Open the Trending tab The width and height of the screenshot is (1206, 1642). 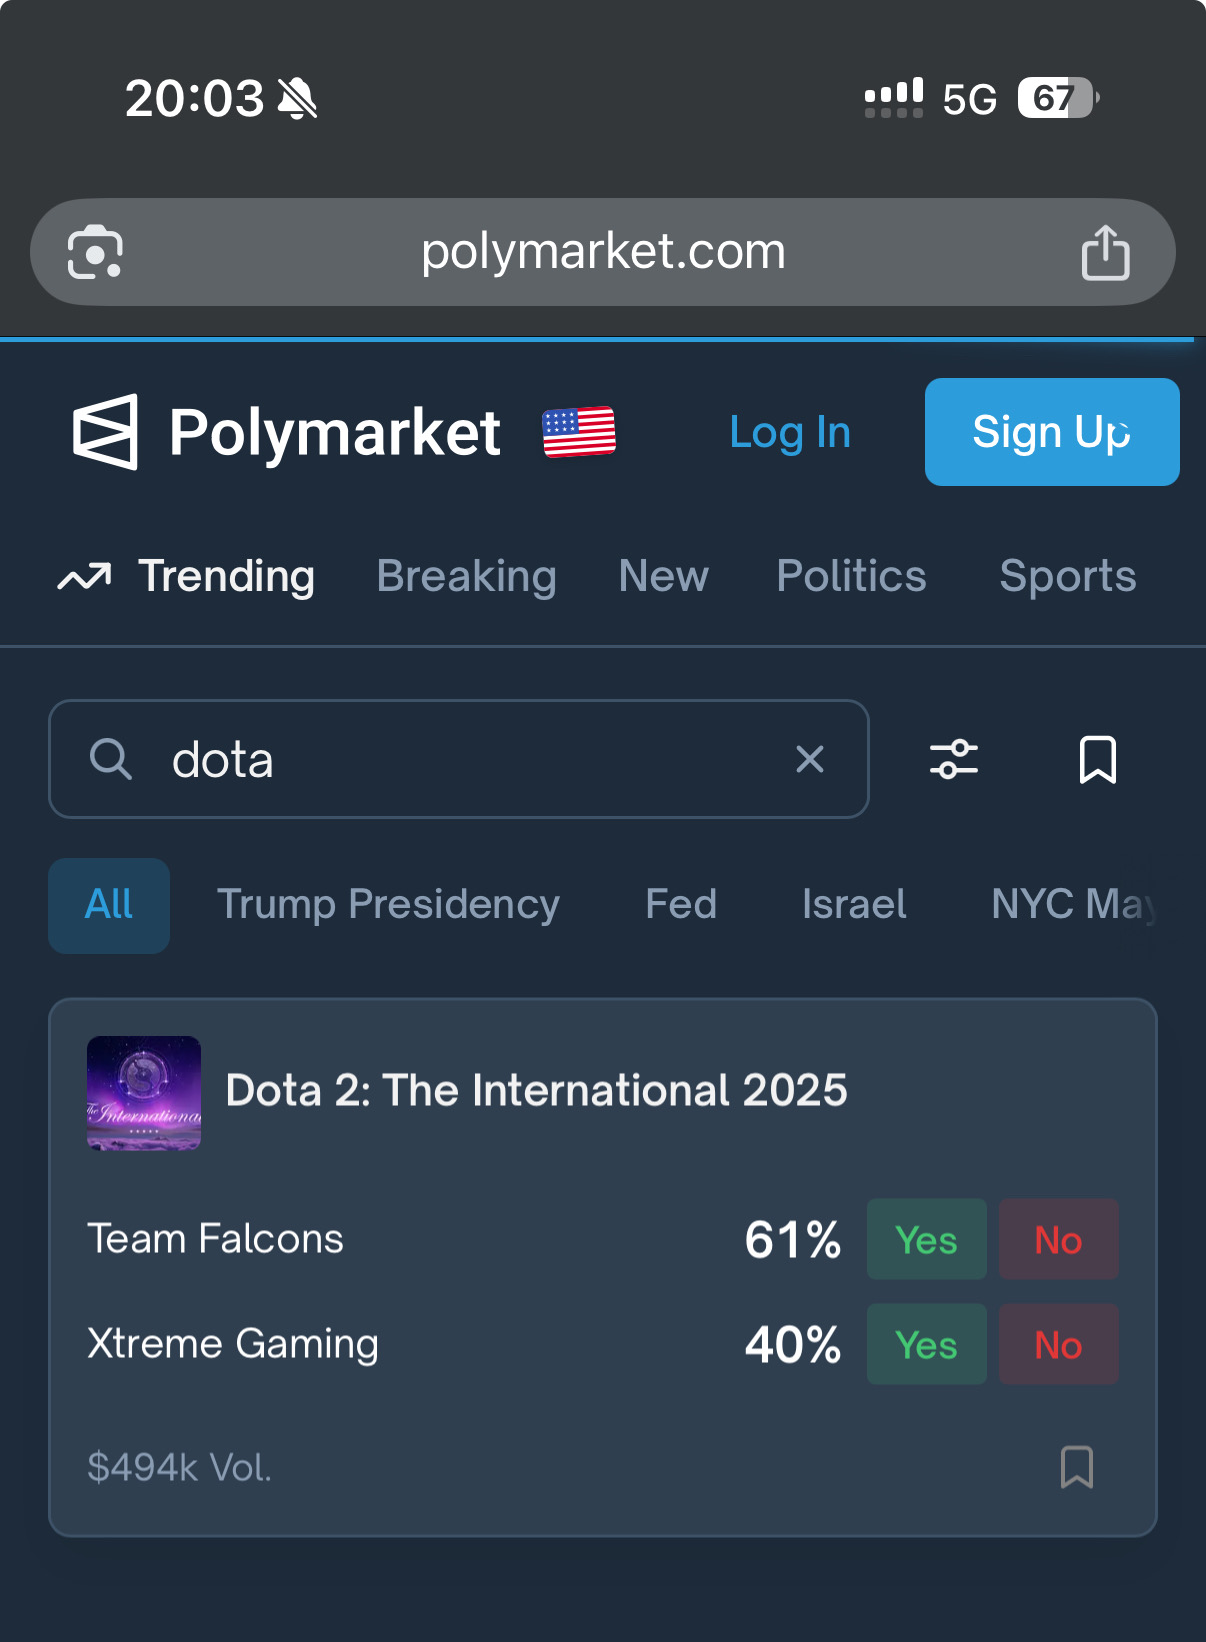pyautogui.click(x=226, y=576)
